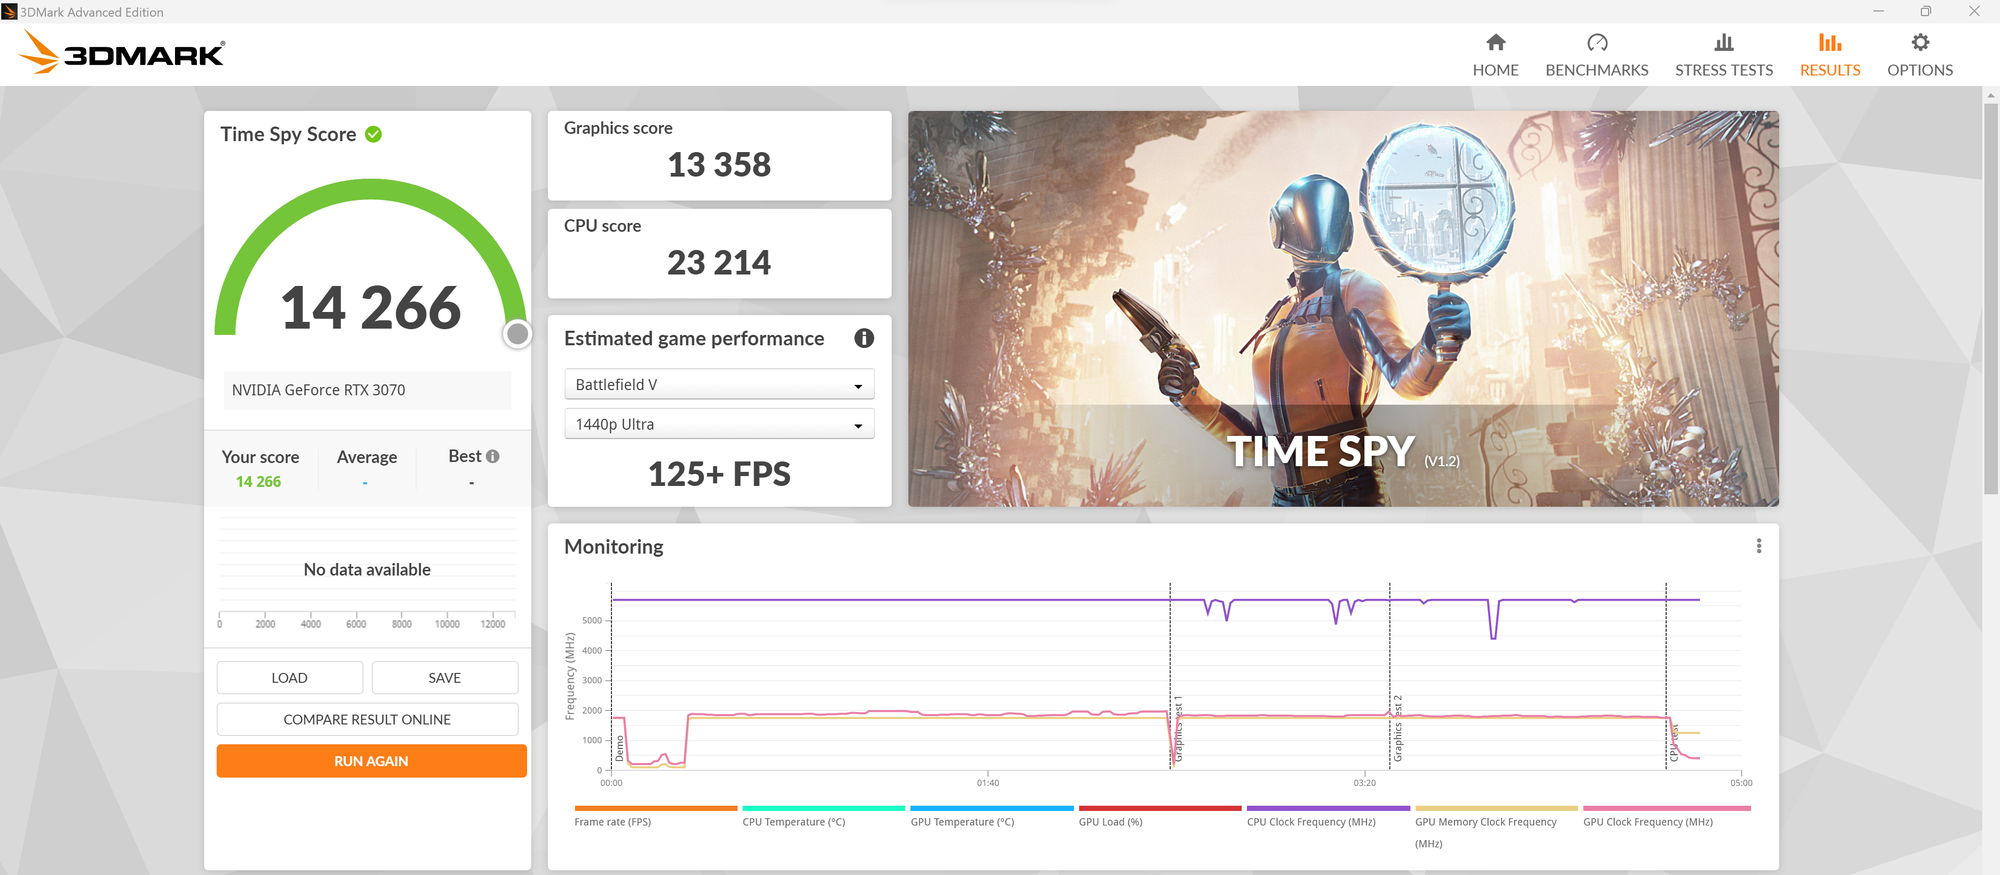Click the Graphics test 2 timeline marker
The height and width of the screenshot is (875, 2000).
tap(1398, 729)
